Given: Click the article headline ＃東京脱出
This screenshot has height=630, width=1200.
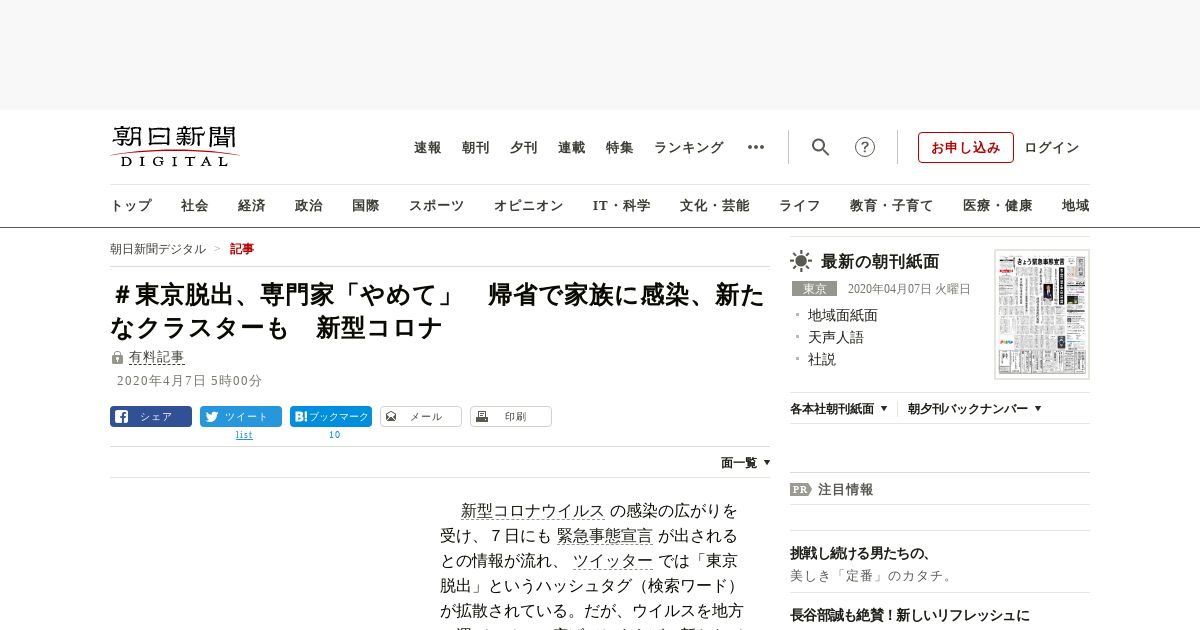Looking at the screenshot, I should (x=437, y=311).
